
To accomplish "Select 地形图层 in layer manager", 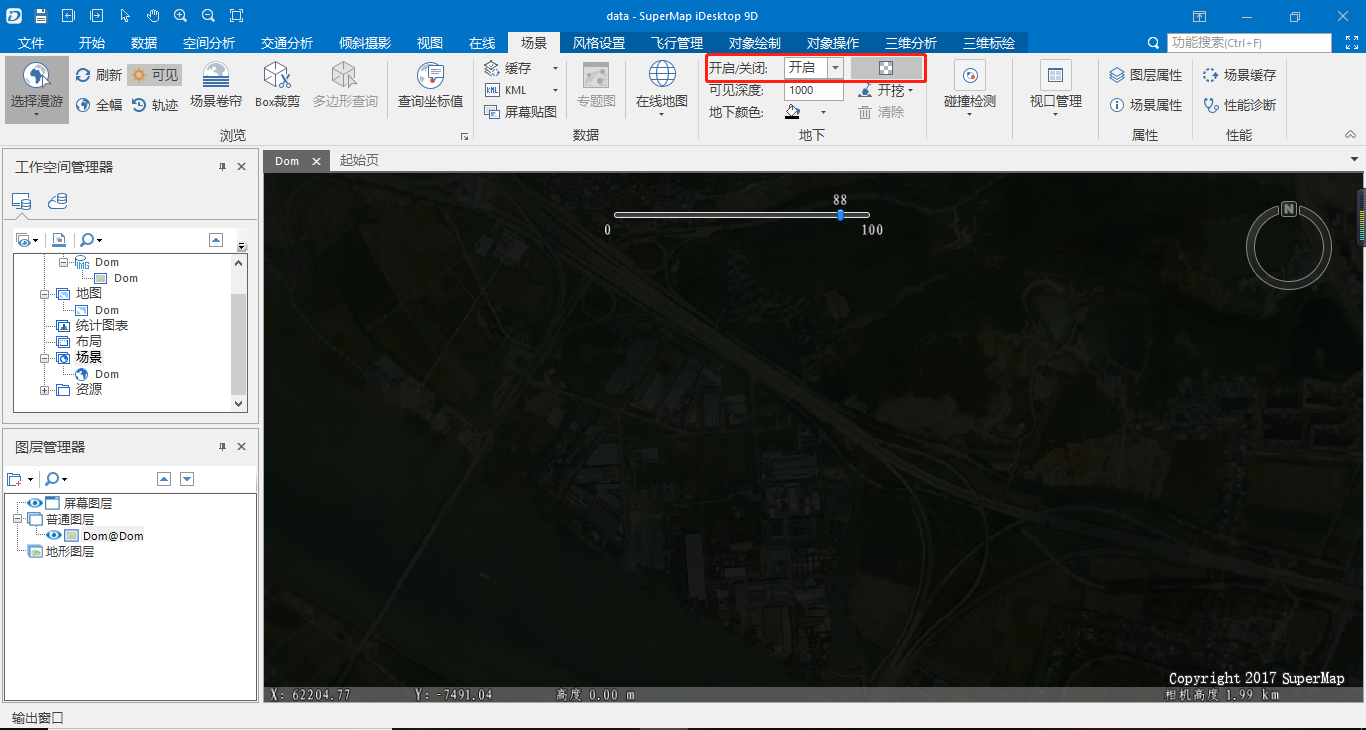I will [x=70, y=551].
